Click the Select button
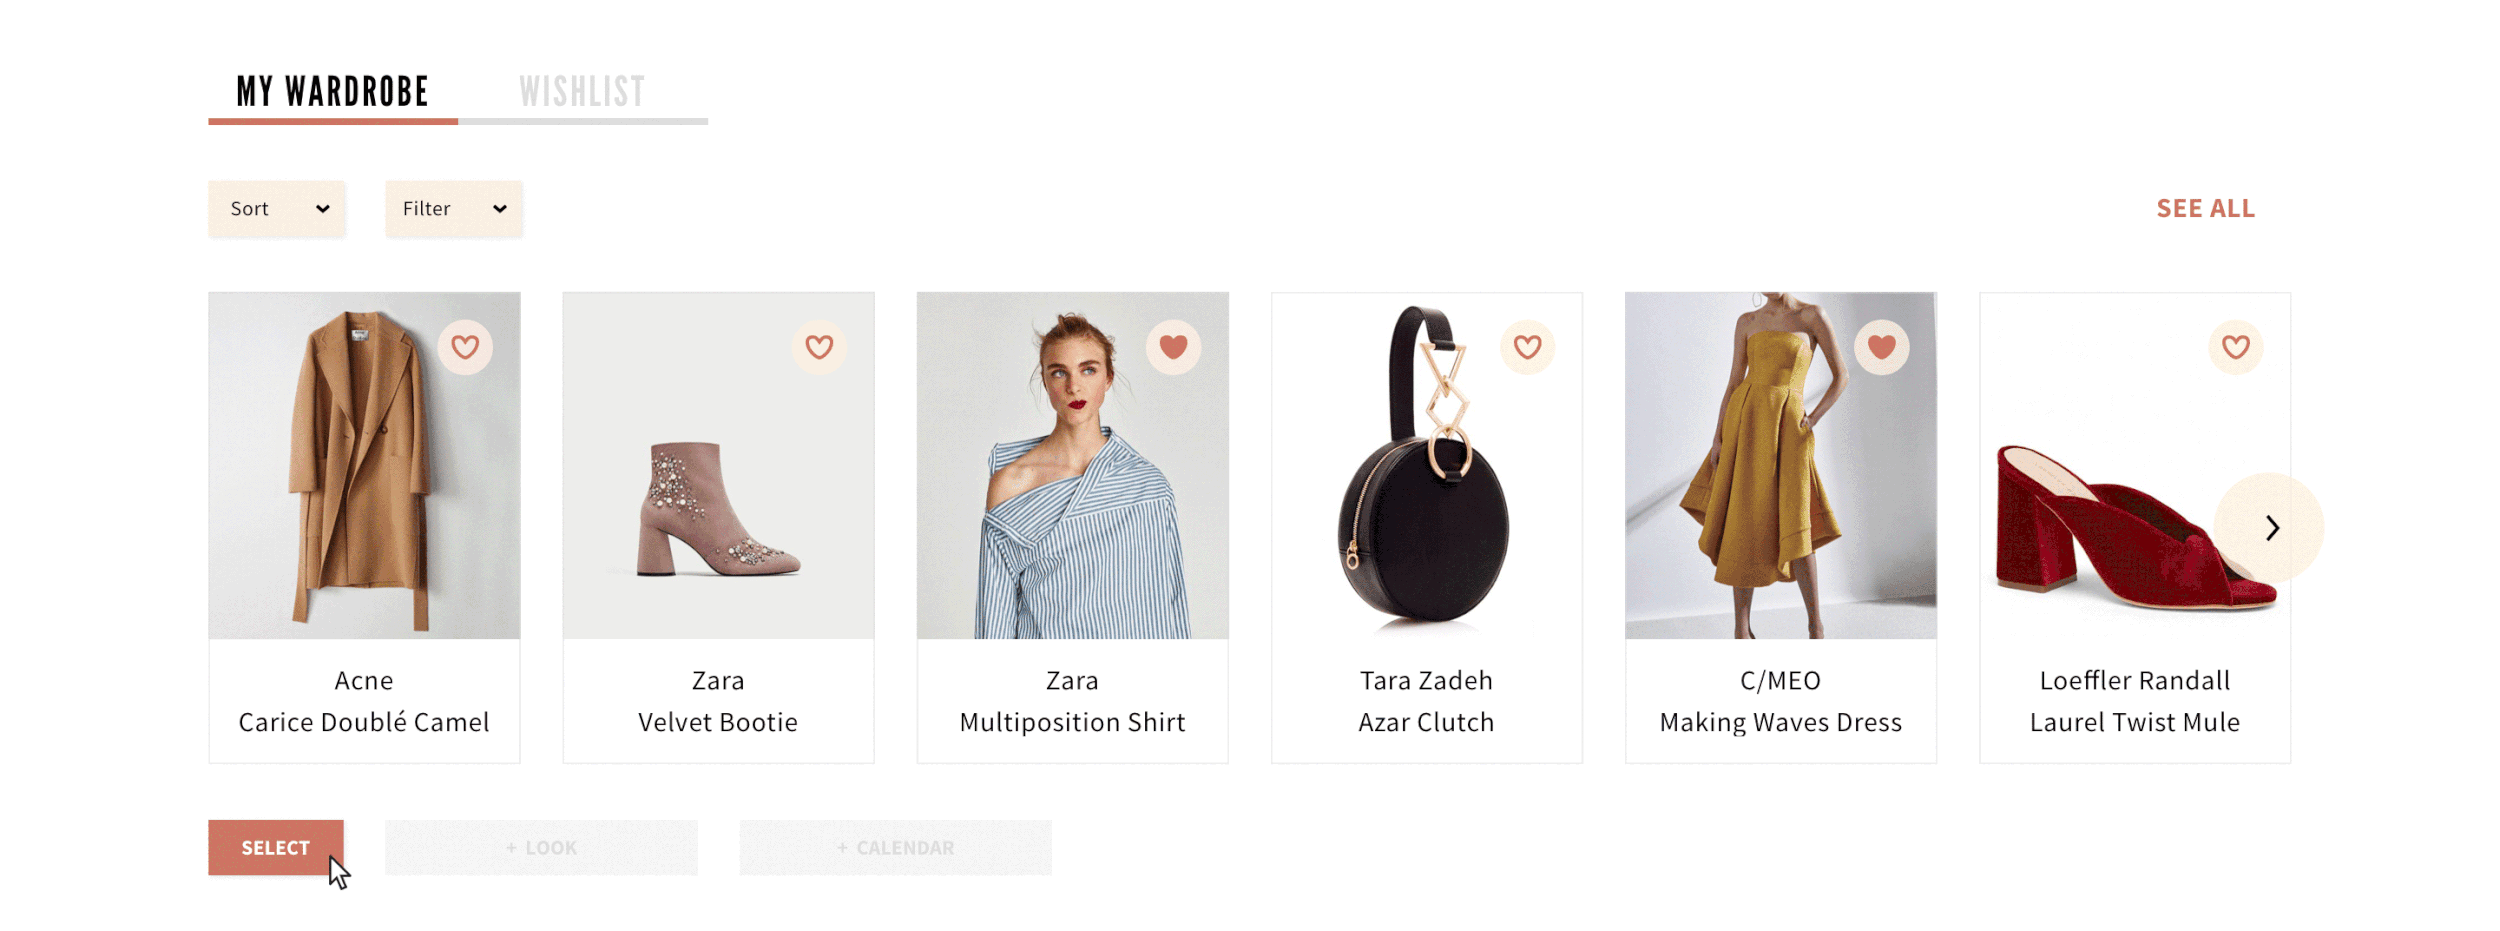Viewport: 2500px width, 931px height. coord(276,847)
